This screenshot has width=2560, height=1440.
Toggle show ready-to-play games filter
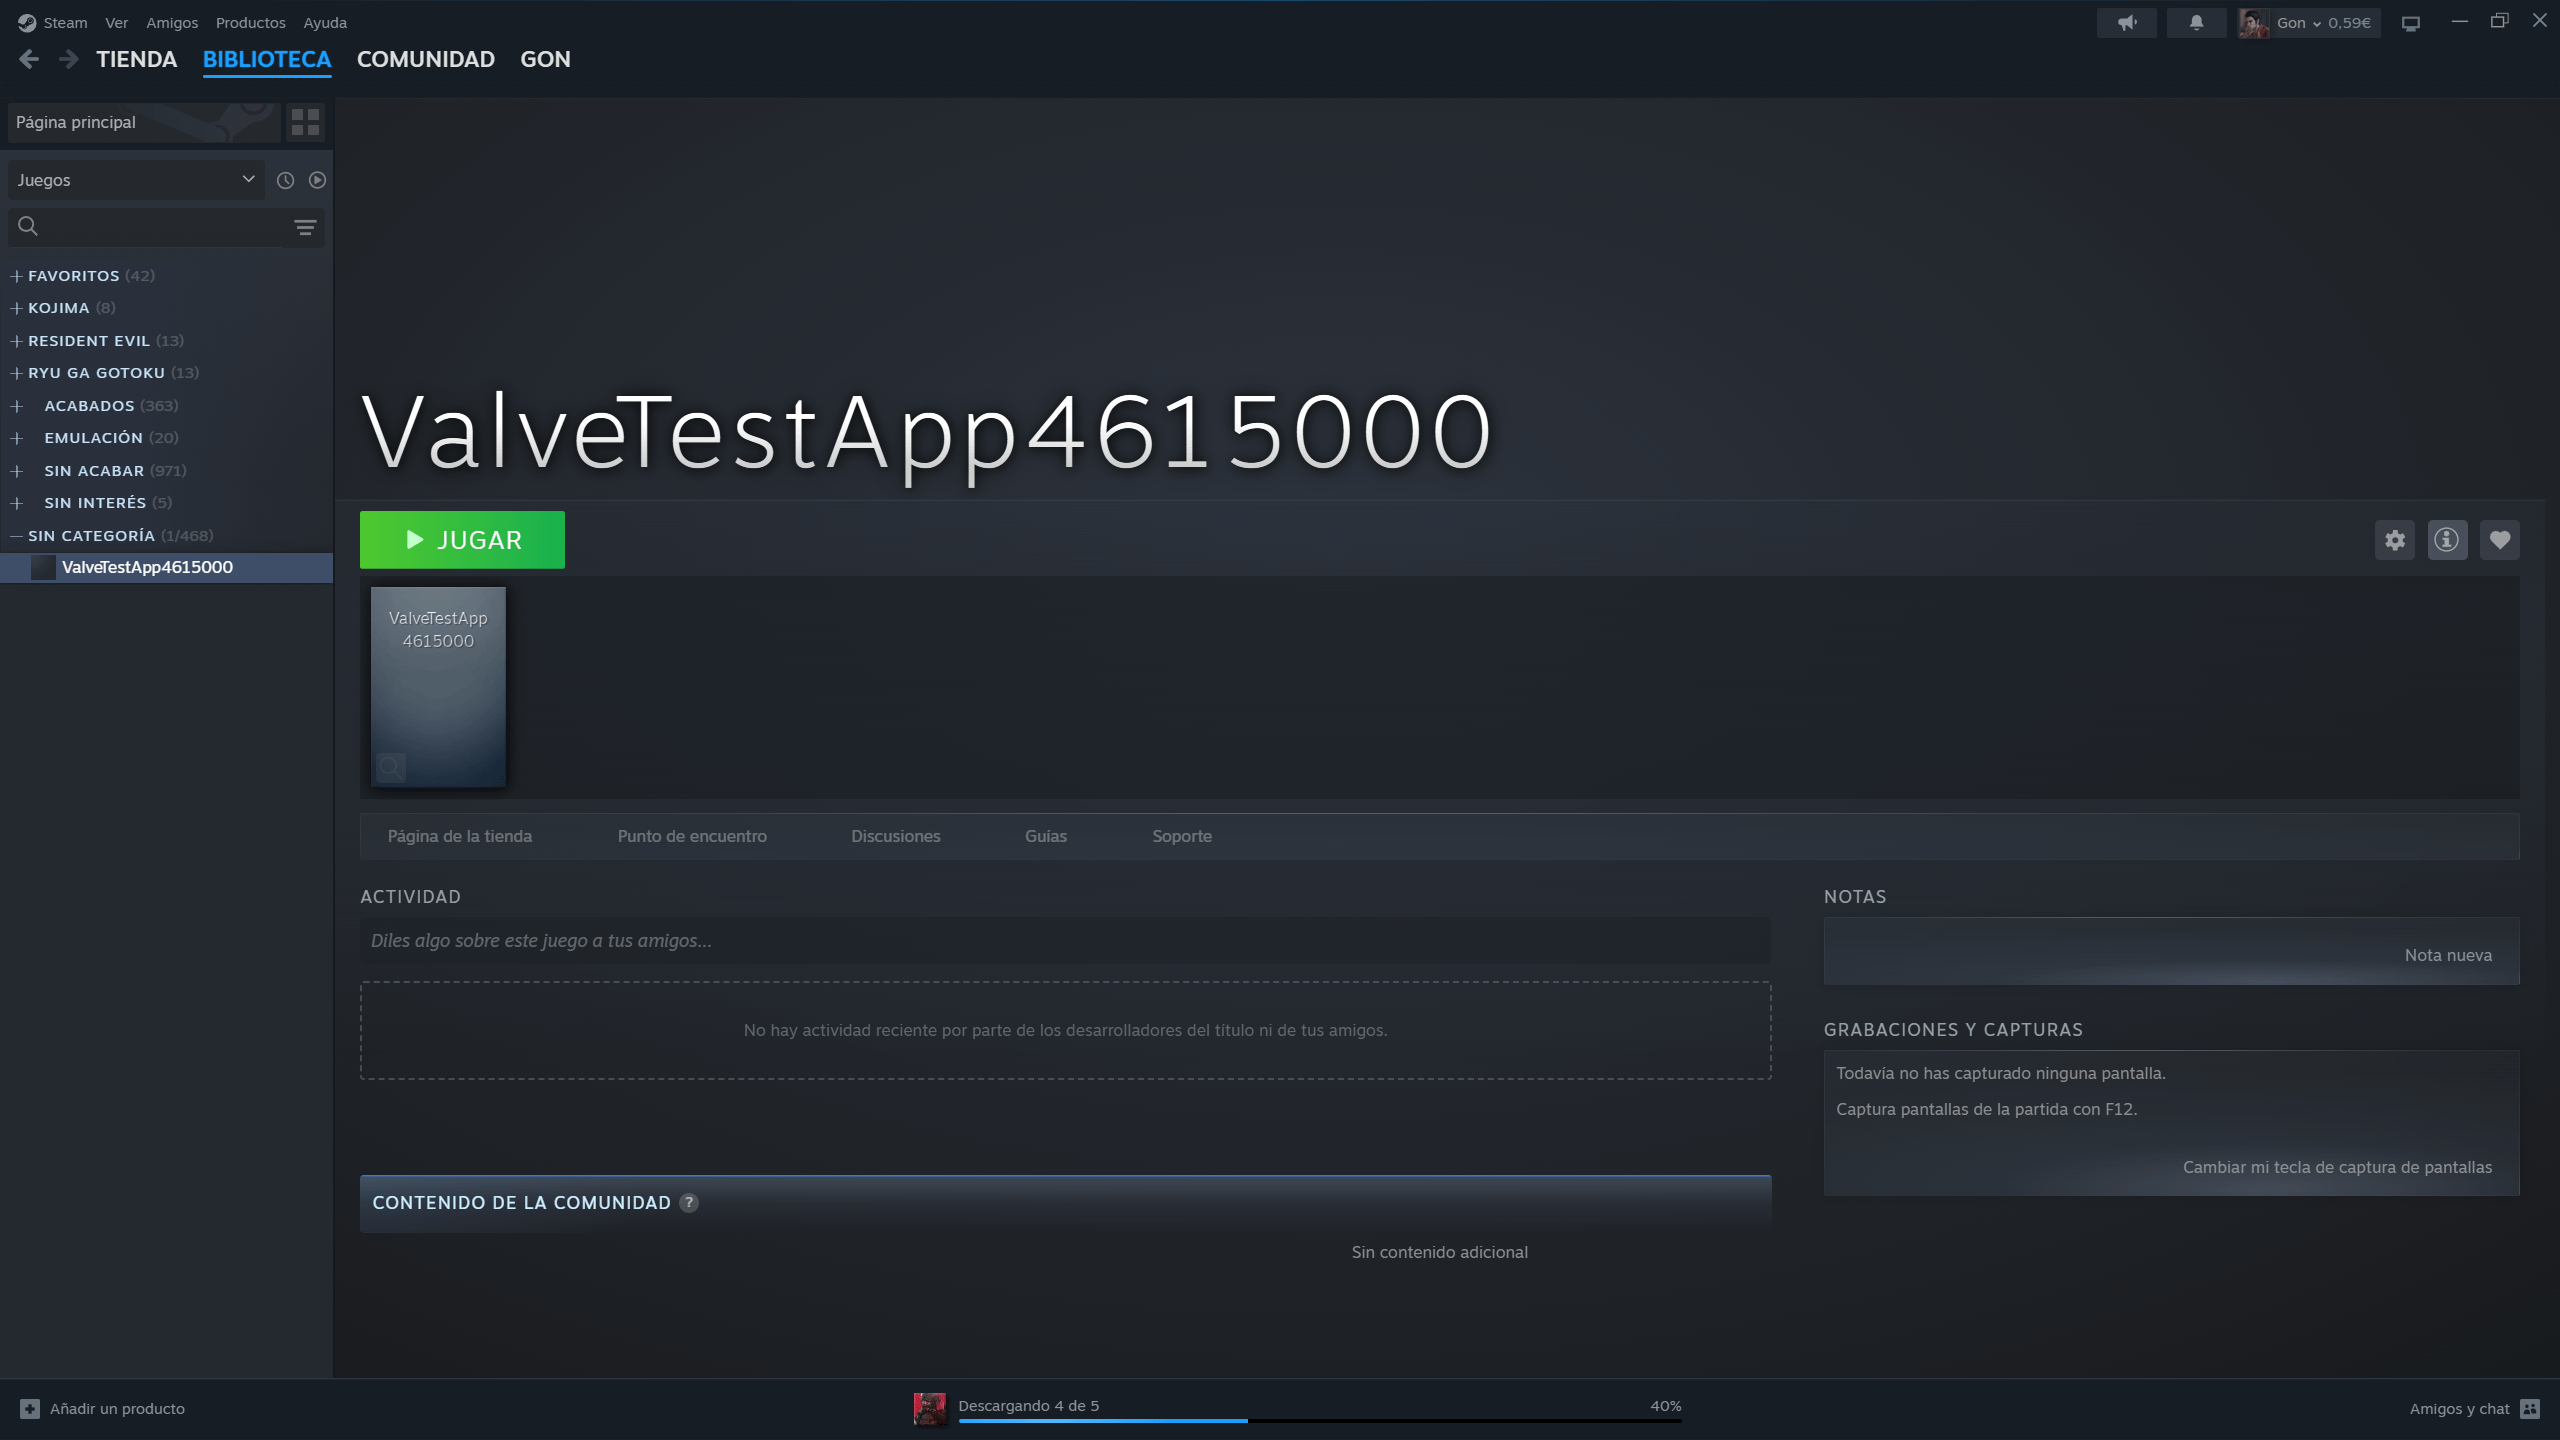pyautogui.click(x=317, y=180)
